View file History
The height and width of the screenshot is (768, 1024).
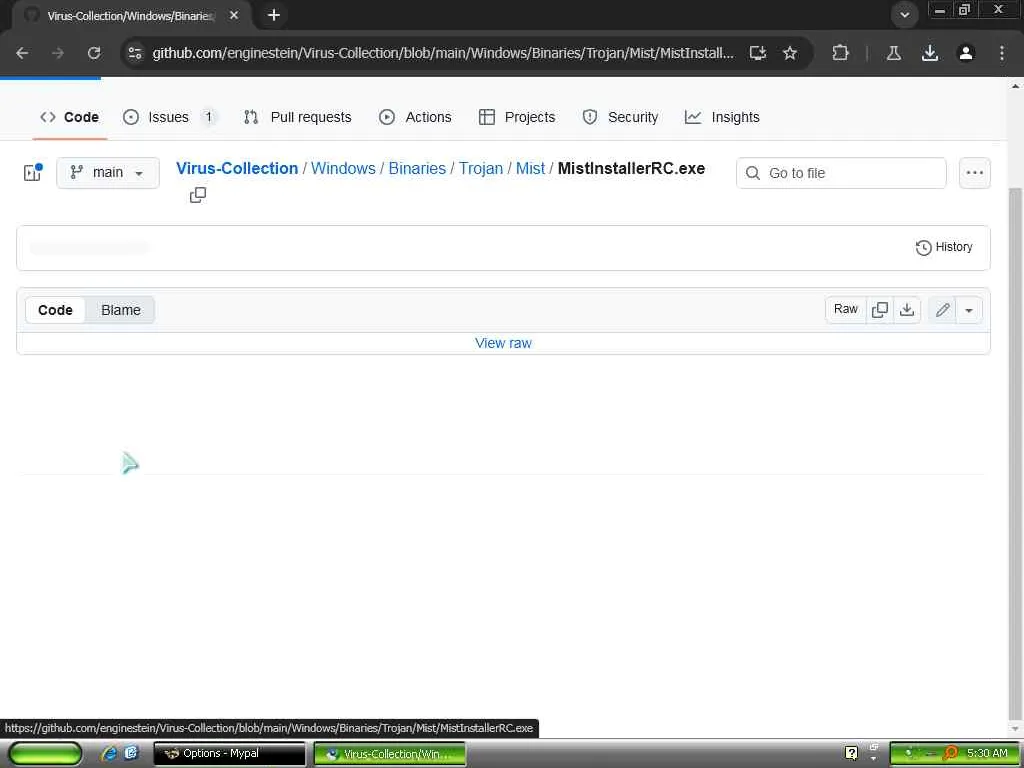[x=944, y=247]
